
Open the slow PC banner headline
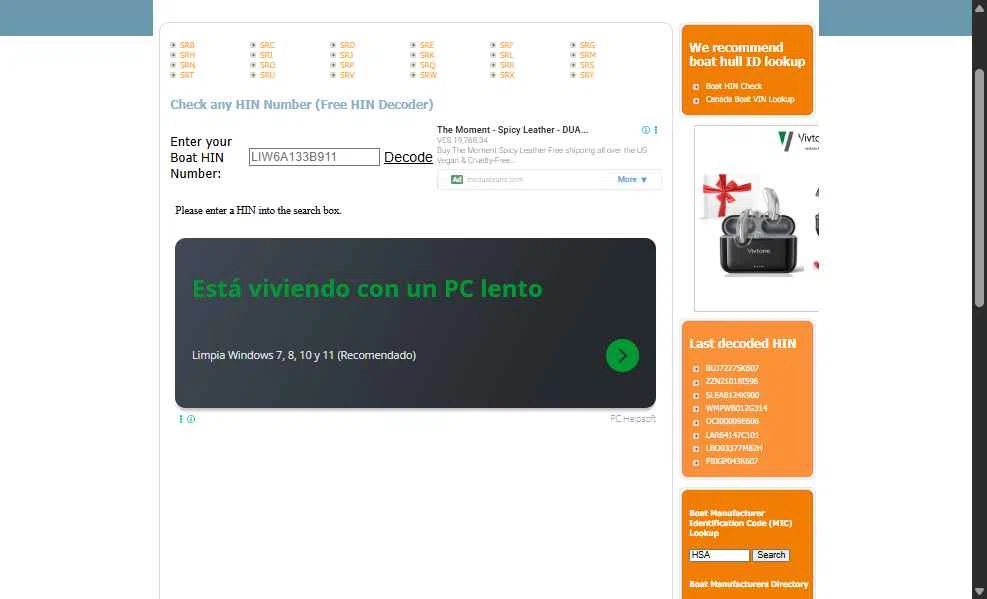point(367,289)
